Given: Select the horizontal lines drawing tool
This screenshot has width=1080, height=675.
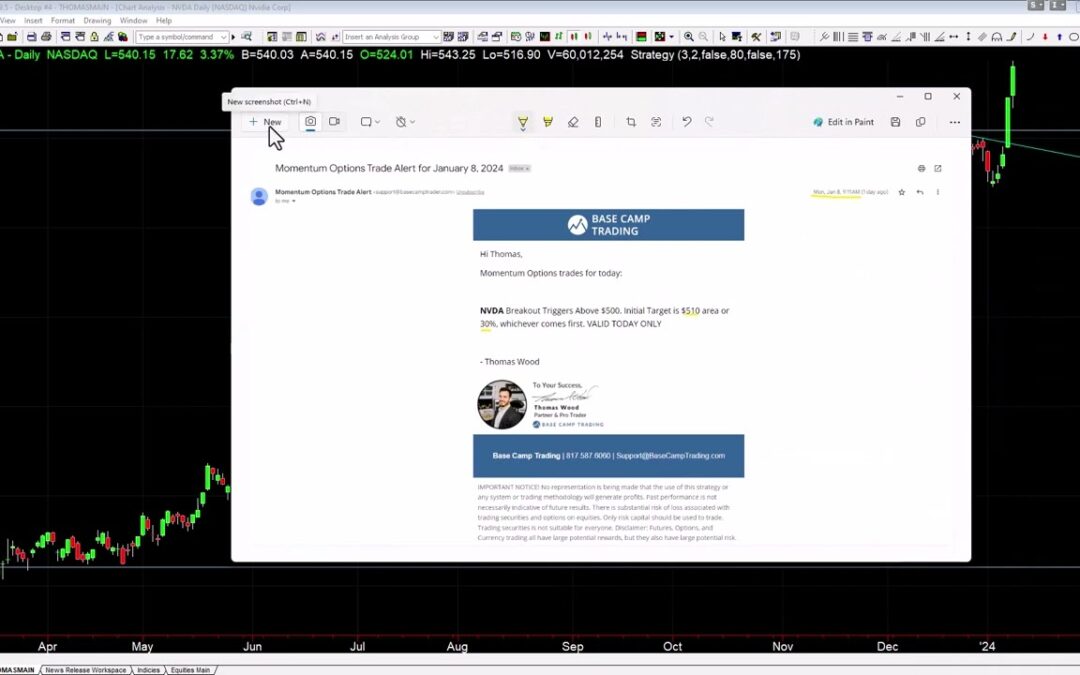Looking at the screenshot, I should tap(853, 37).
